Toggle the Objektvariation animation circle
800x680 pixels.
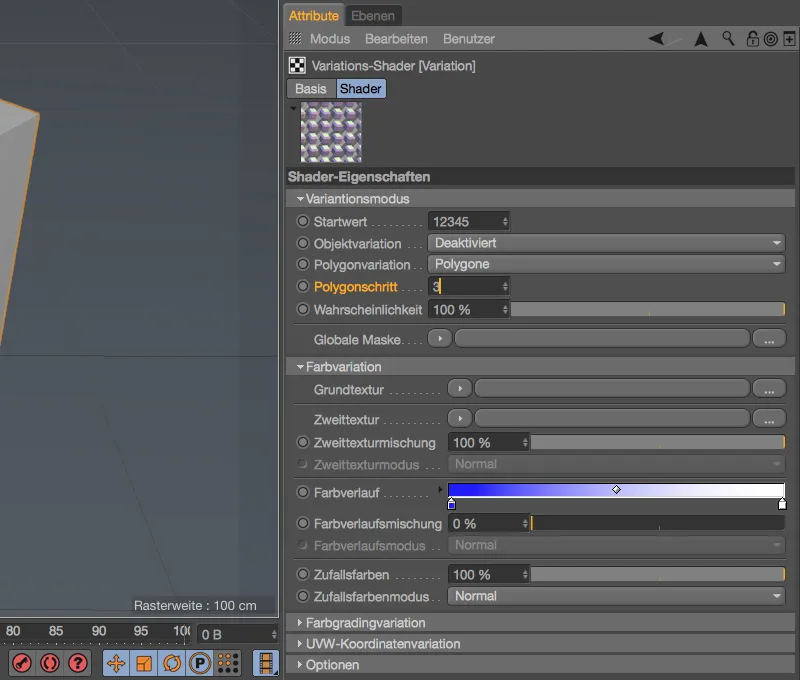click(x=303, y=243)
